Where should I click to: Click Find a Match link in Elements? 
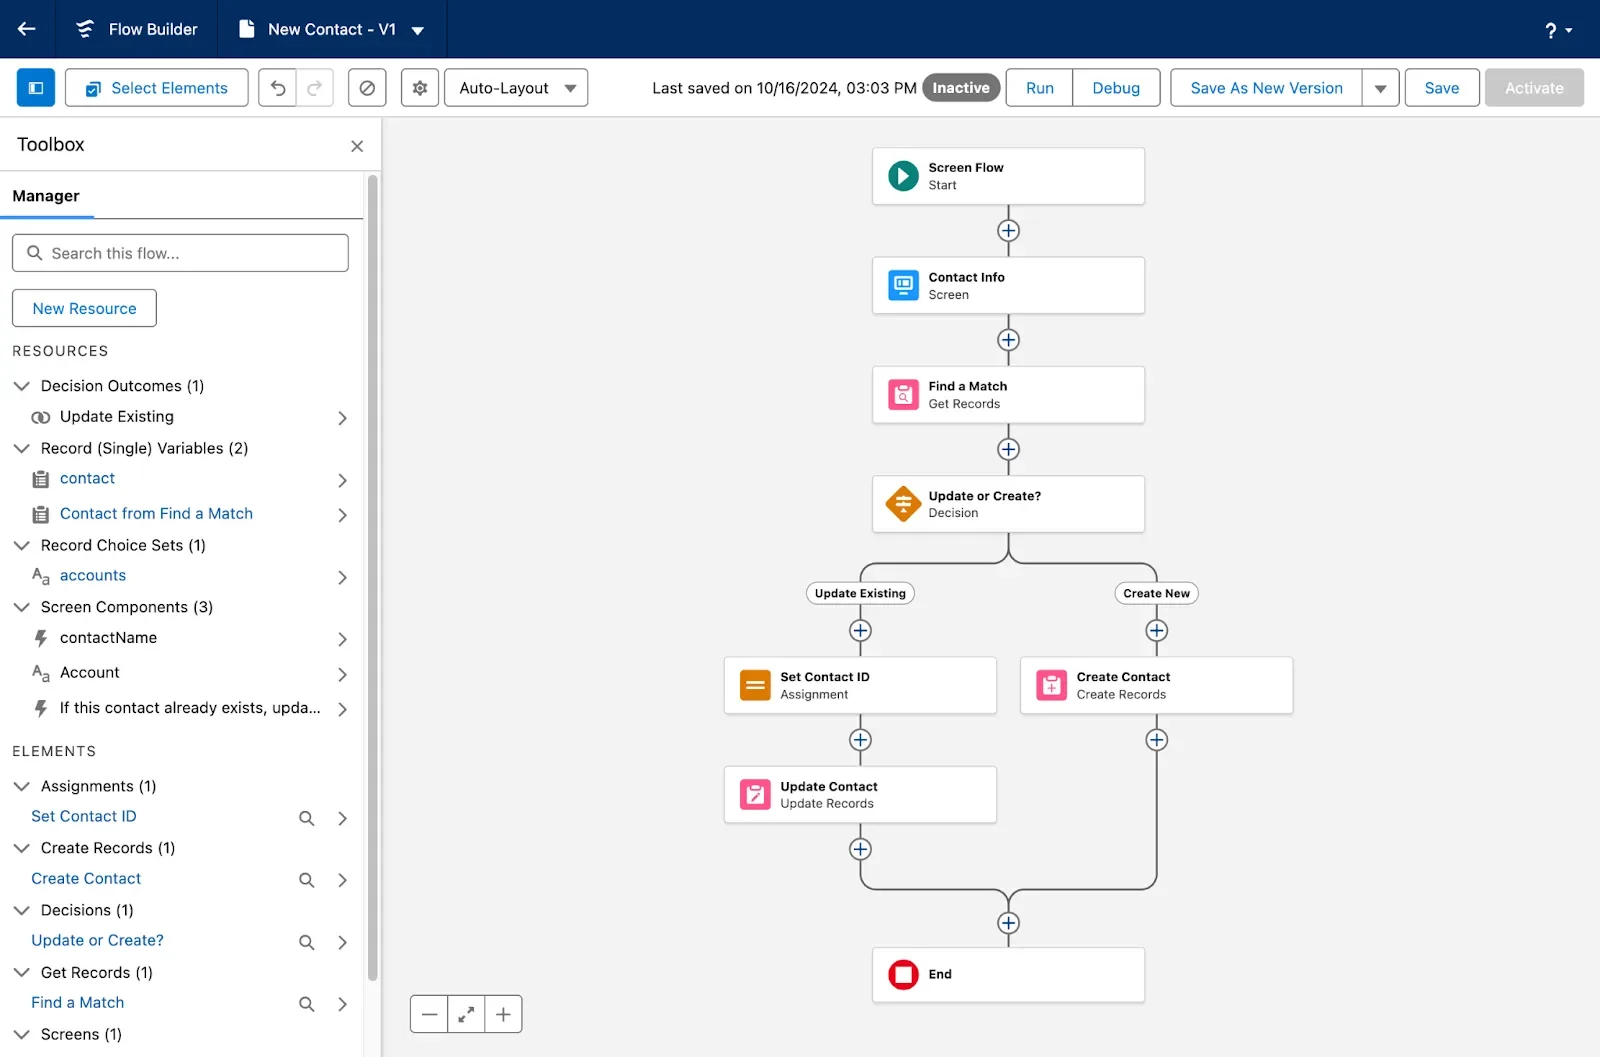(78, 1002)
